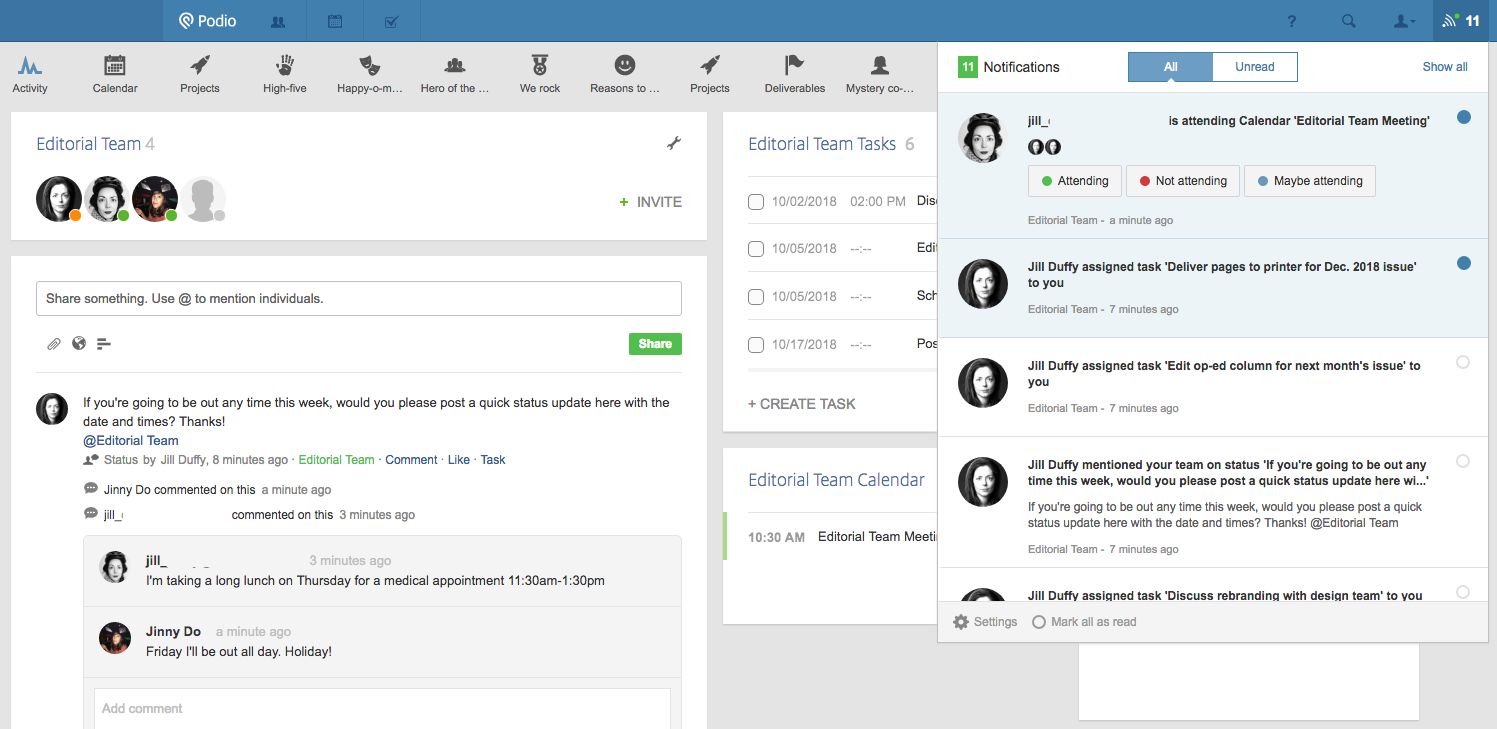Select the Mark all as read radio
1497x729 pixels.
point(1039,622)
